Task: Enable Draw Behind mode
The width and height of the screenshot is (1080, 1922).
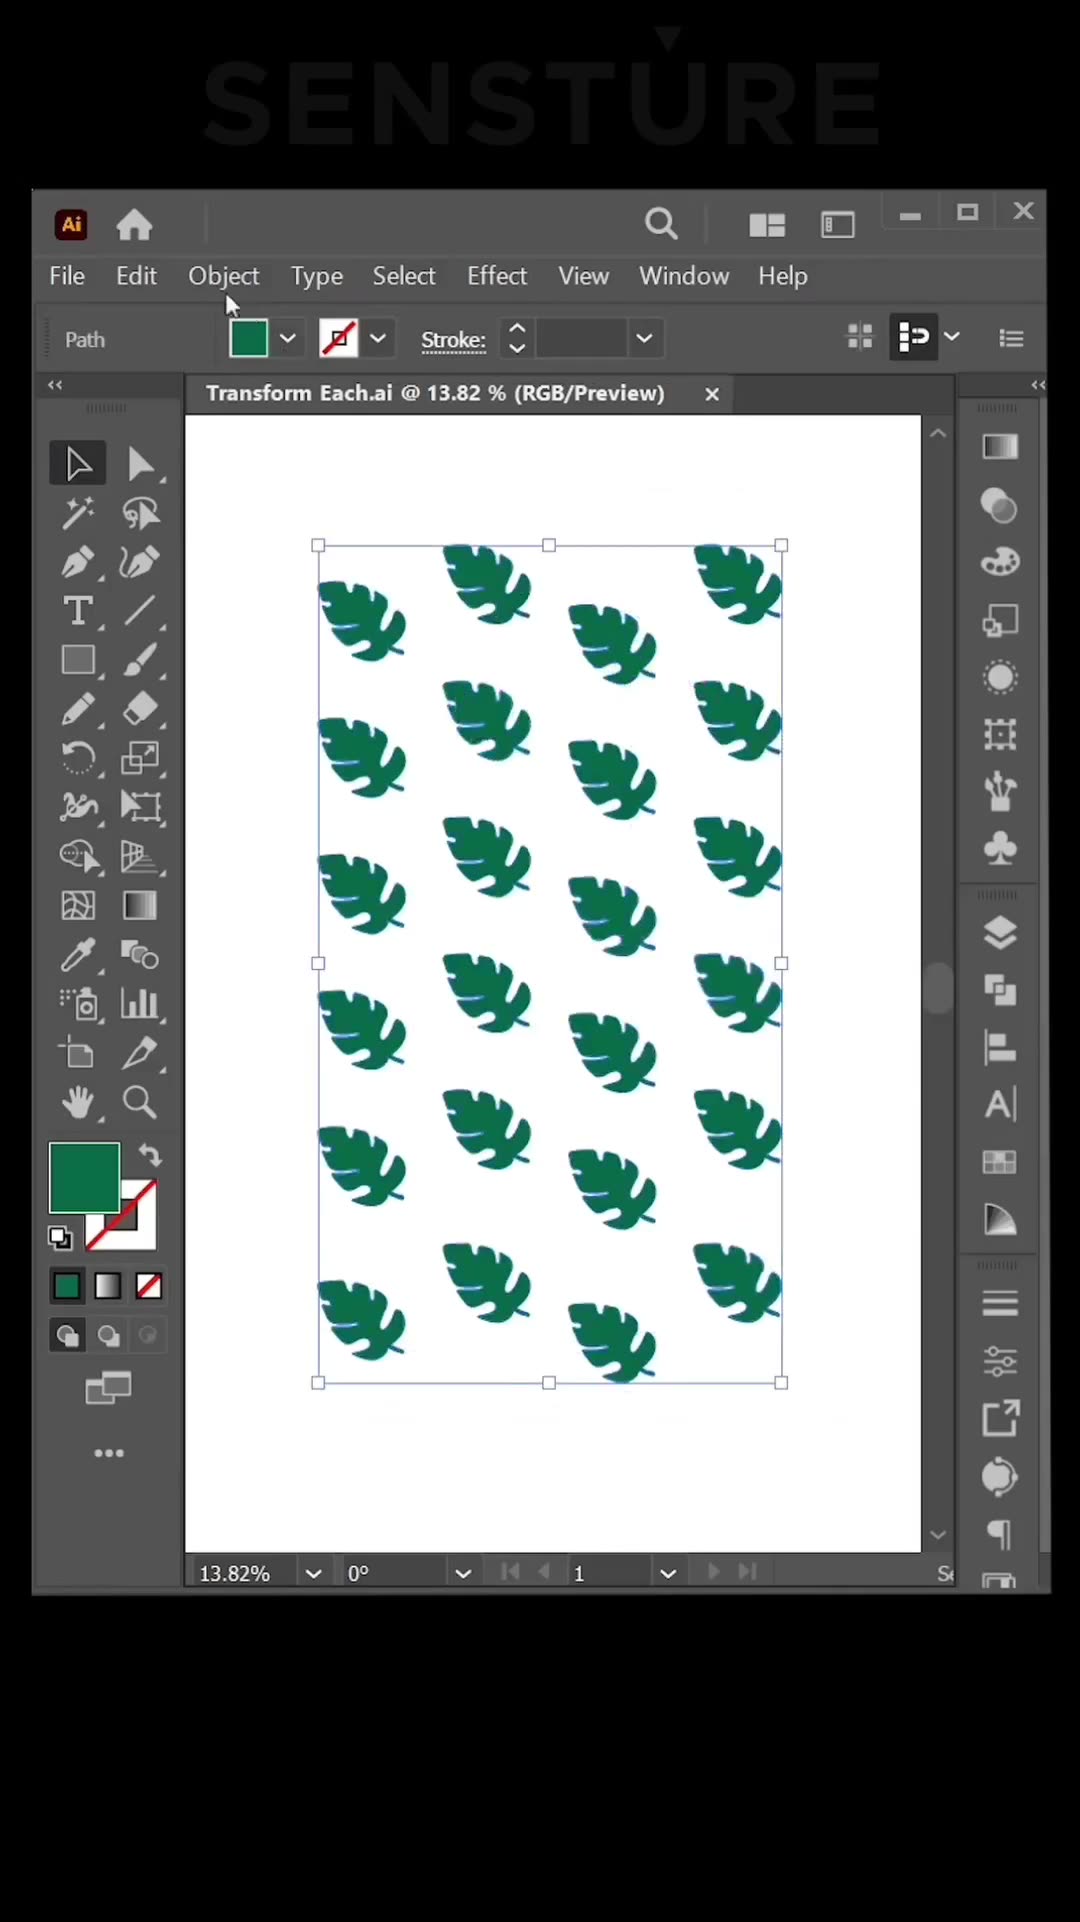Action: tap(108, 1335)
